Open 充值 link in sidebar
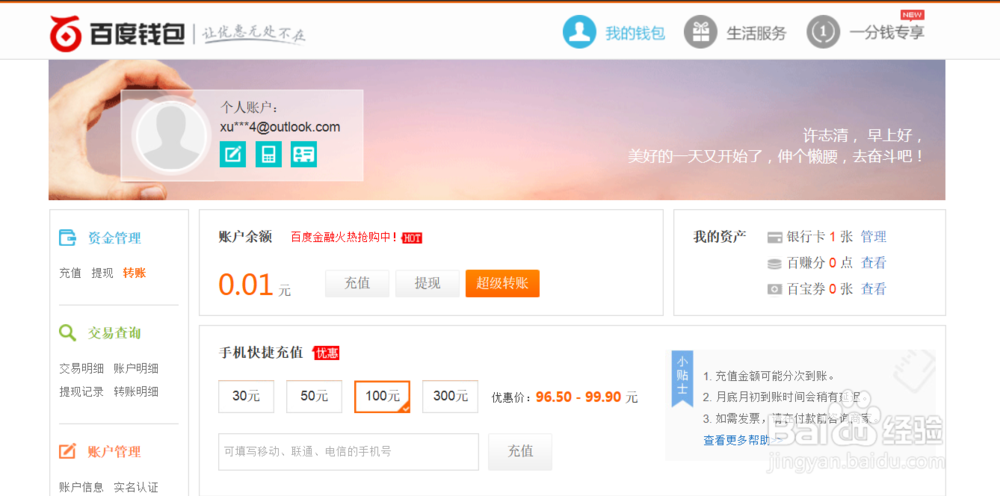Viewport: 1000px width, 496px height. point(70,273)
